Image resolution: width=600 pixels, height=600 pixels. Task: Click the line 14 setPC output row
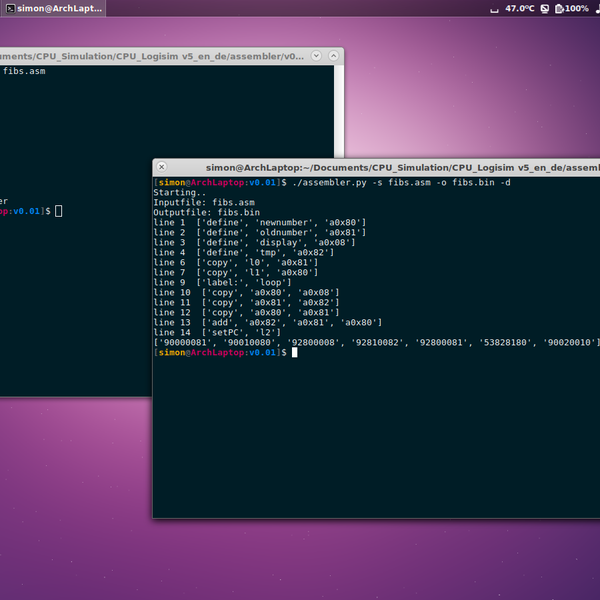[x=217, y=332]
